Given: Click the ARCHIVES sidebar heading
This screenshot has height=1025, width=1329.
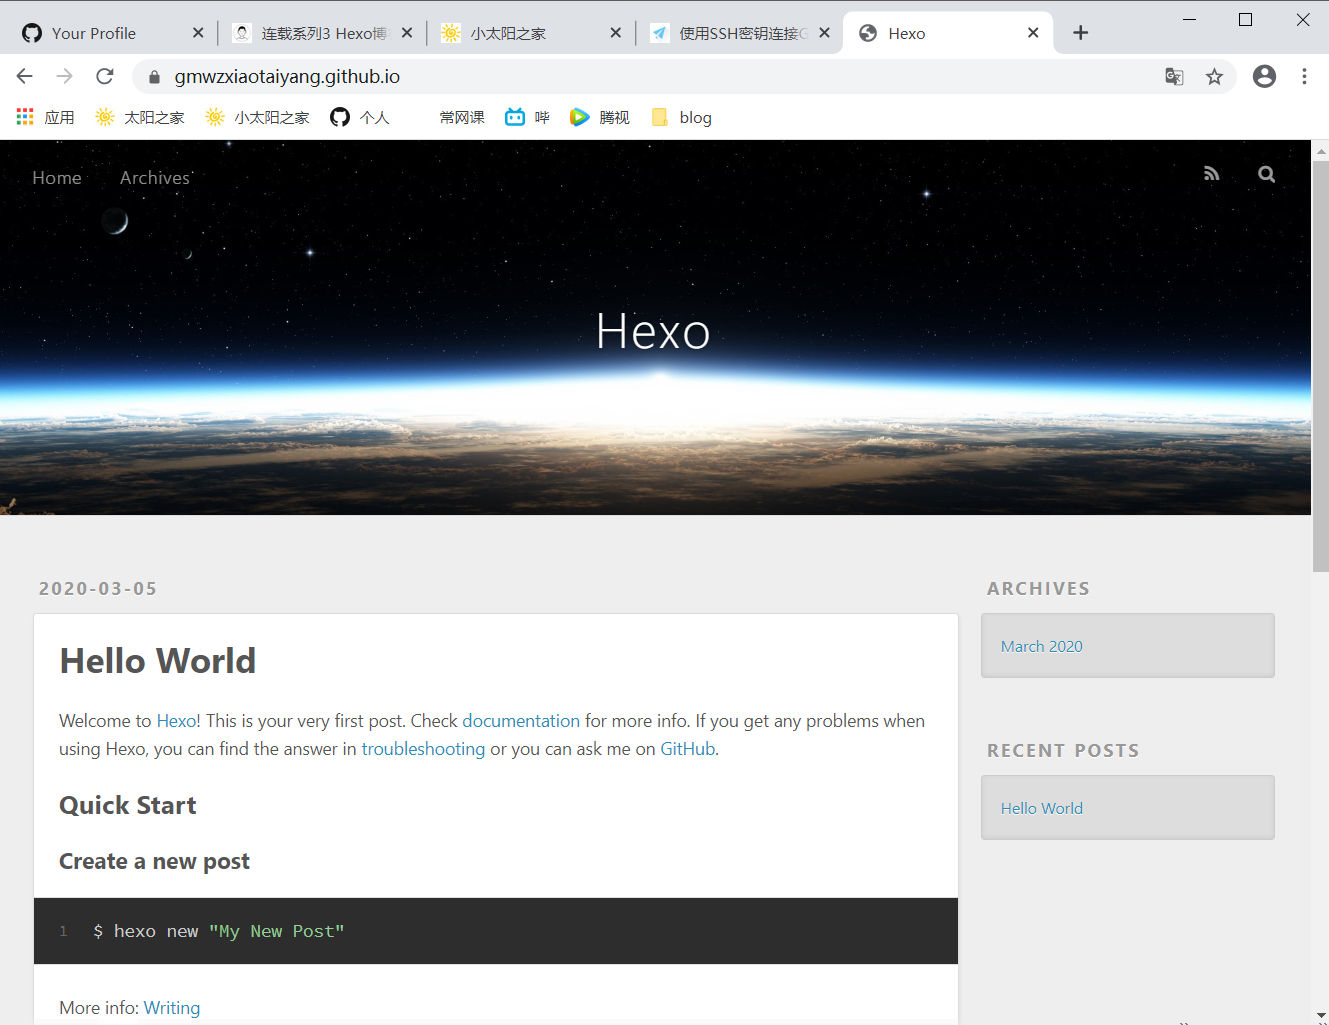Looking at the screenshot, I should (x=1038, y=589).
